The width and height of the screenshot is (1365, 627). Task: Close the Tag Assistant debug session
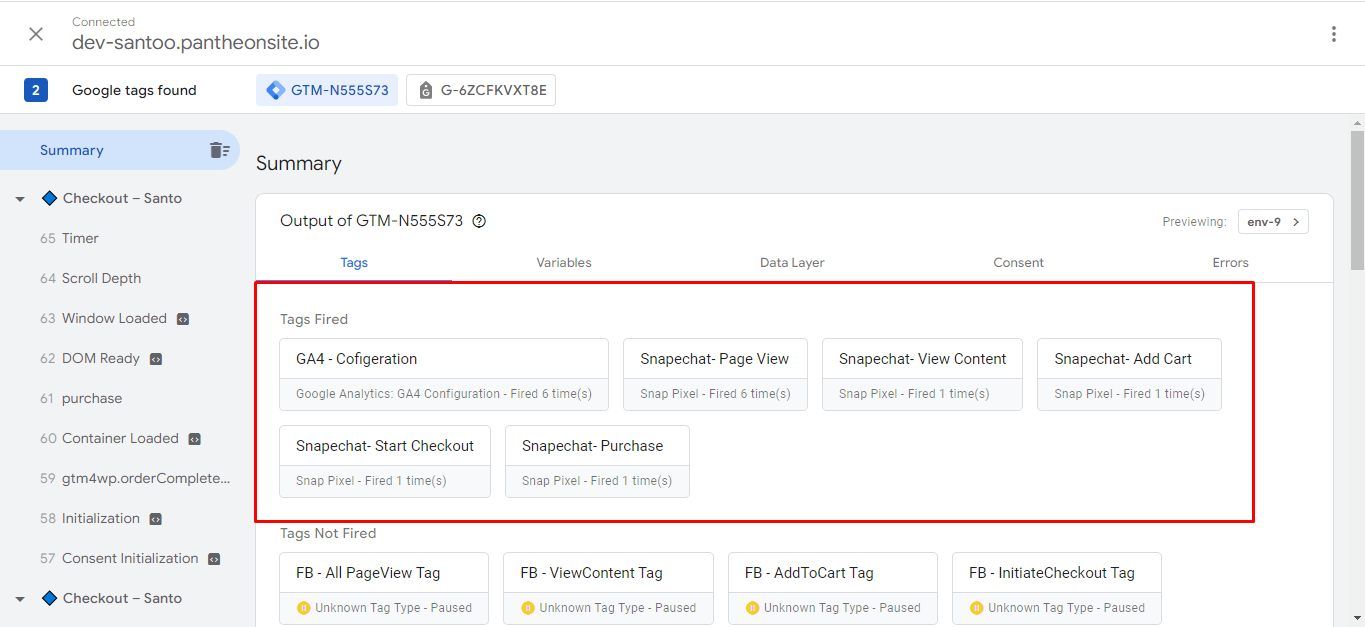tap(36, 34)
